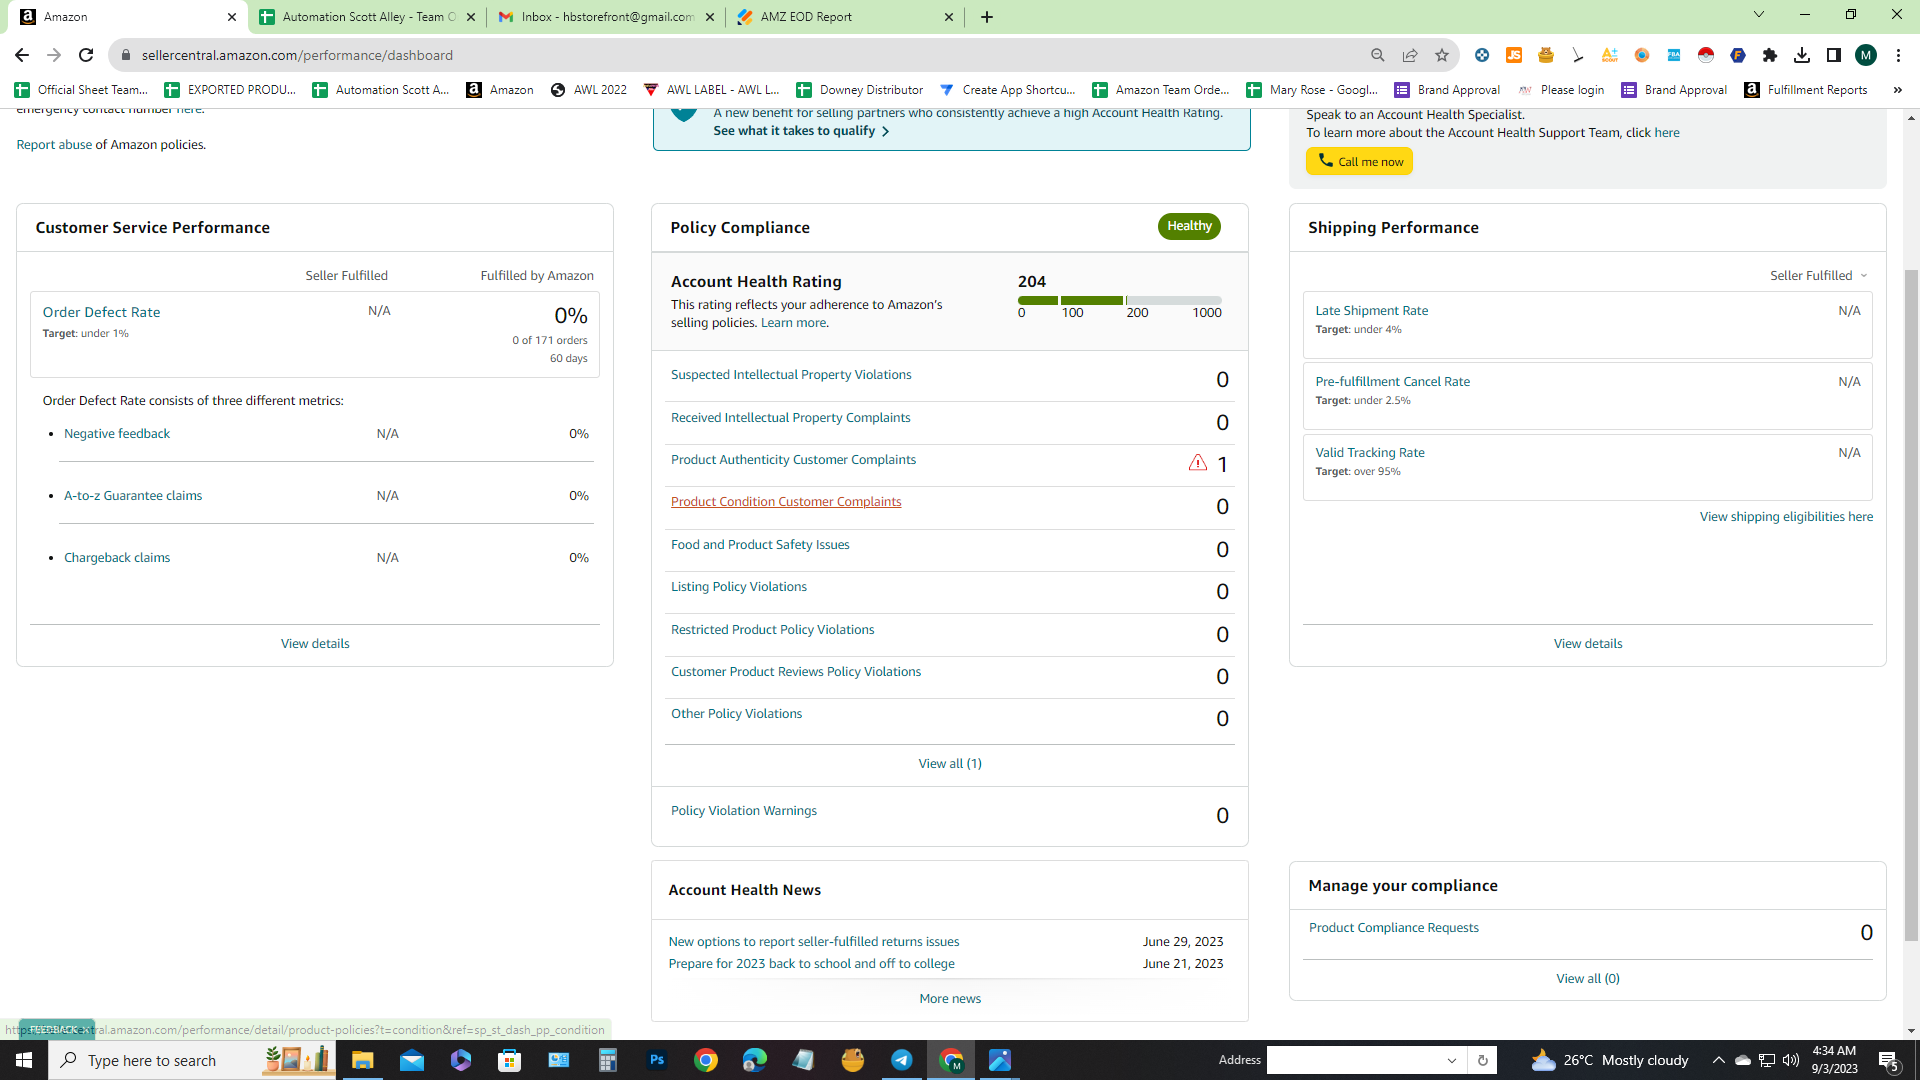The width and height of the screenshot is (1920, 1080).
Task: Open File Explorer from taskbar
Action: click(363, 1060)
